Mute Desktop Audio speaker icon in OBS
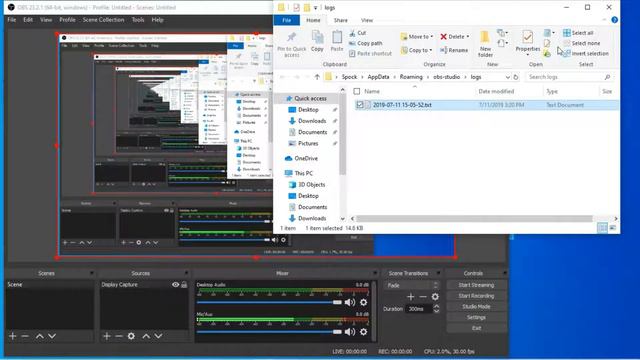640x360 pixels. point(350,302)
